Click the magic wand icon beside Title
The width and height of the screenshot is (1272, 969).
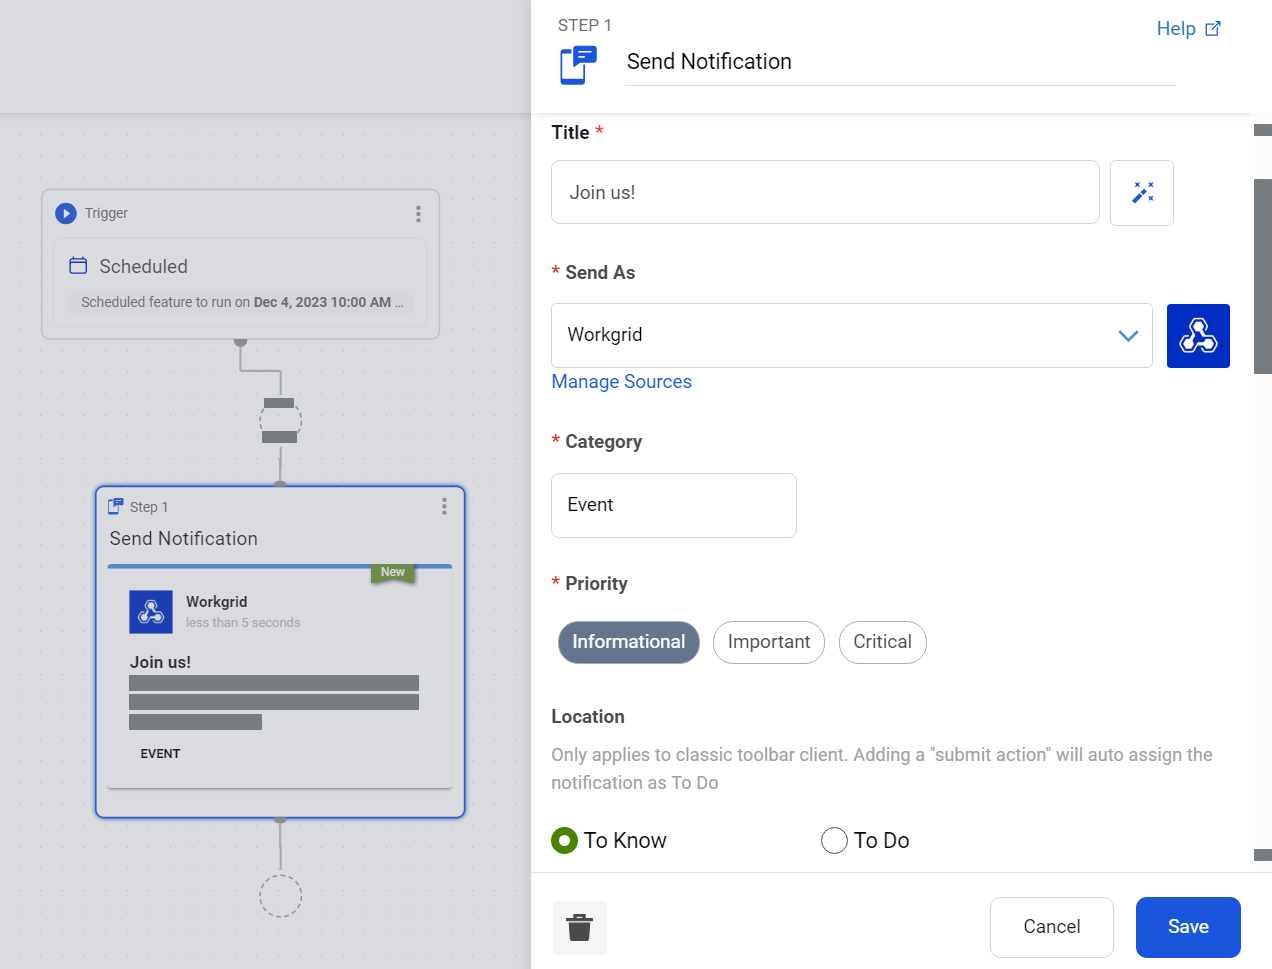pos(1142,193)
